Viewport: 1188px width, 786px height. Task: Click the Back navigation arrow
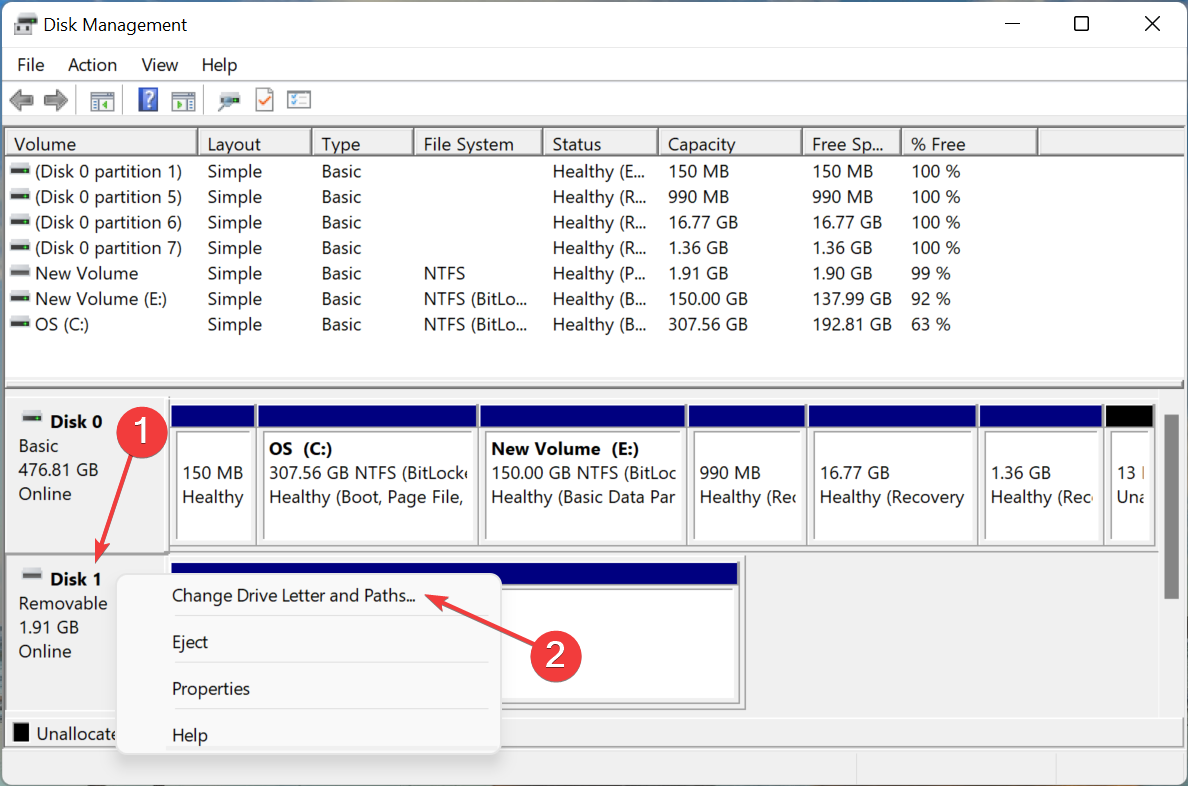click(21, 99)
